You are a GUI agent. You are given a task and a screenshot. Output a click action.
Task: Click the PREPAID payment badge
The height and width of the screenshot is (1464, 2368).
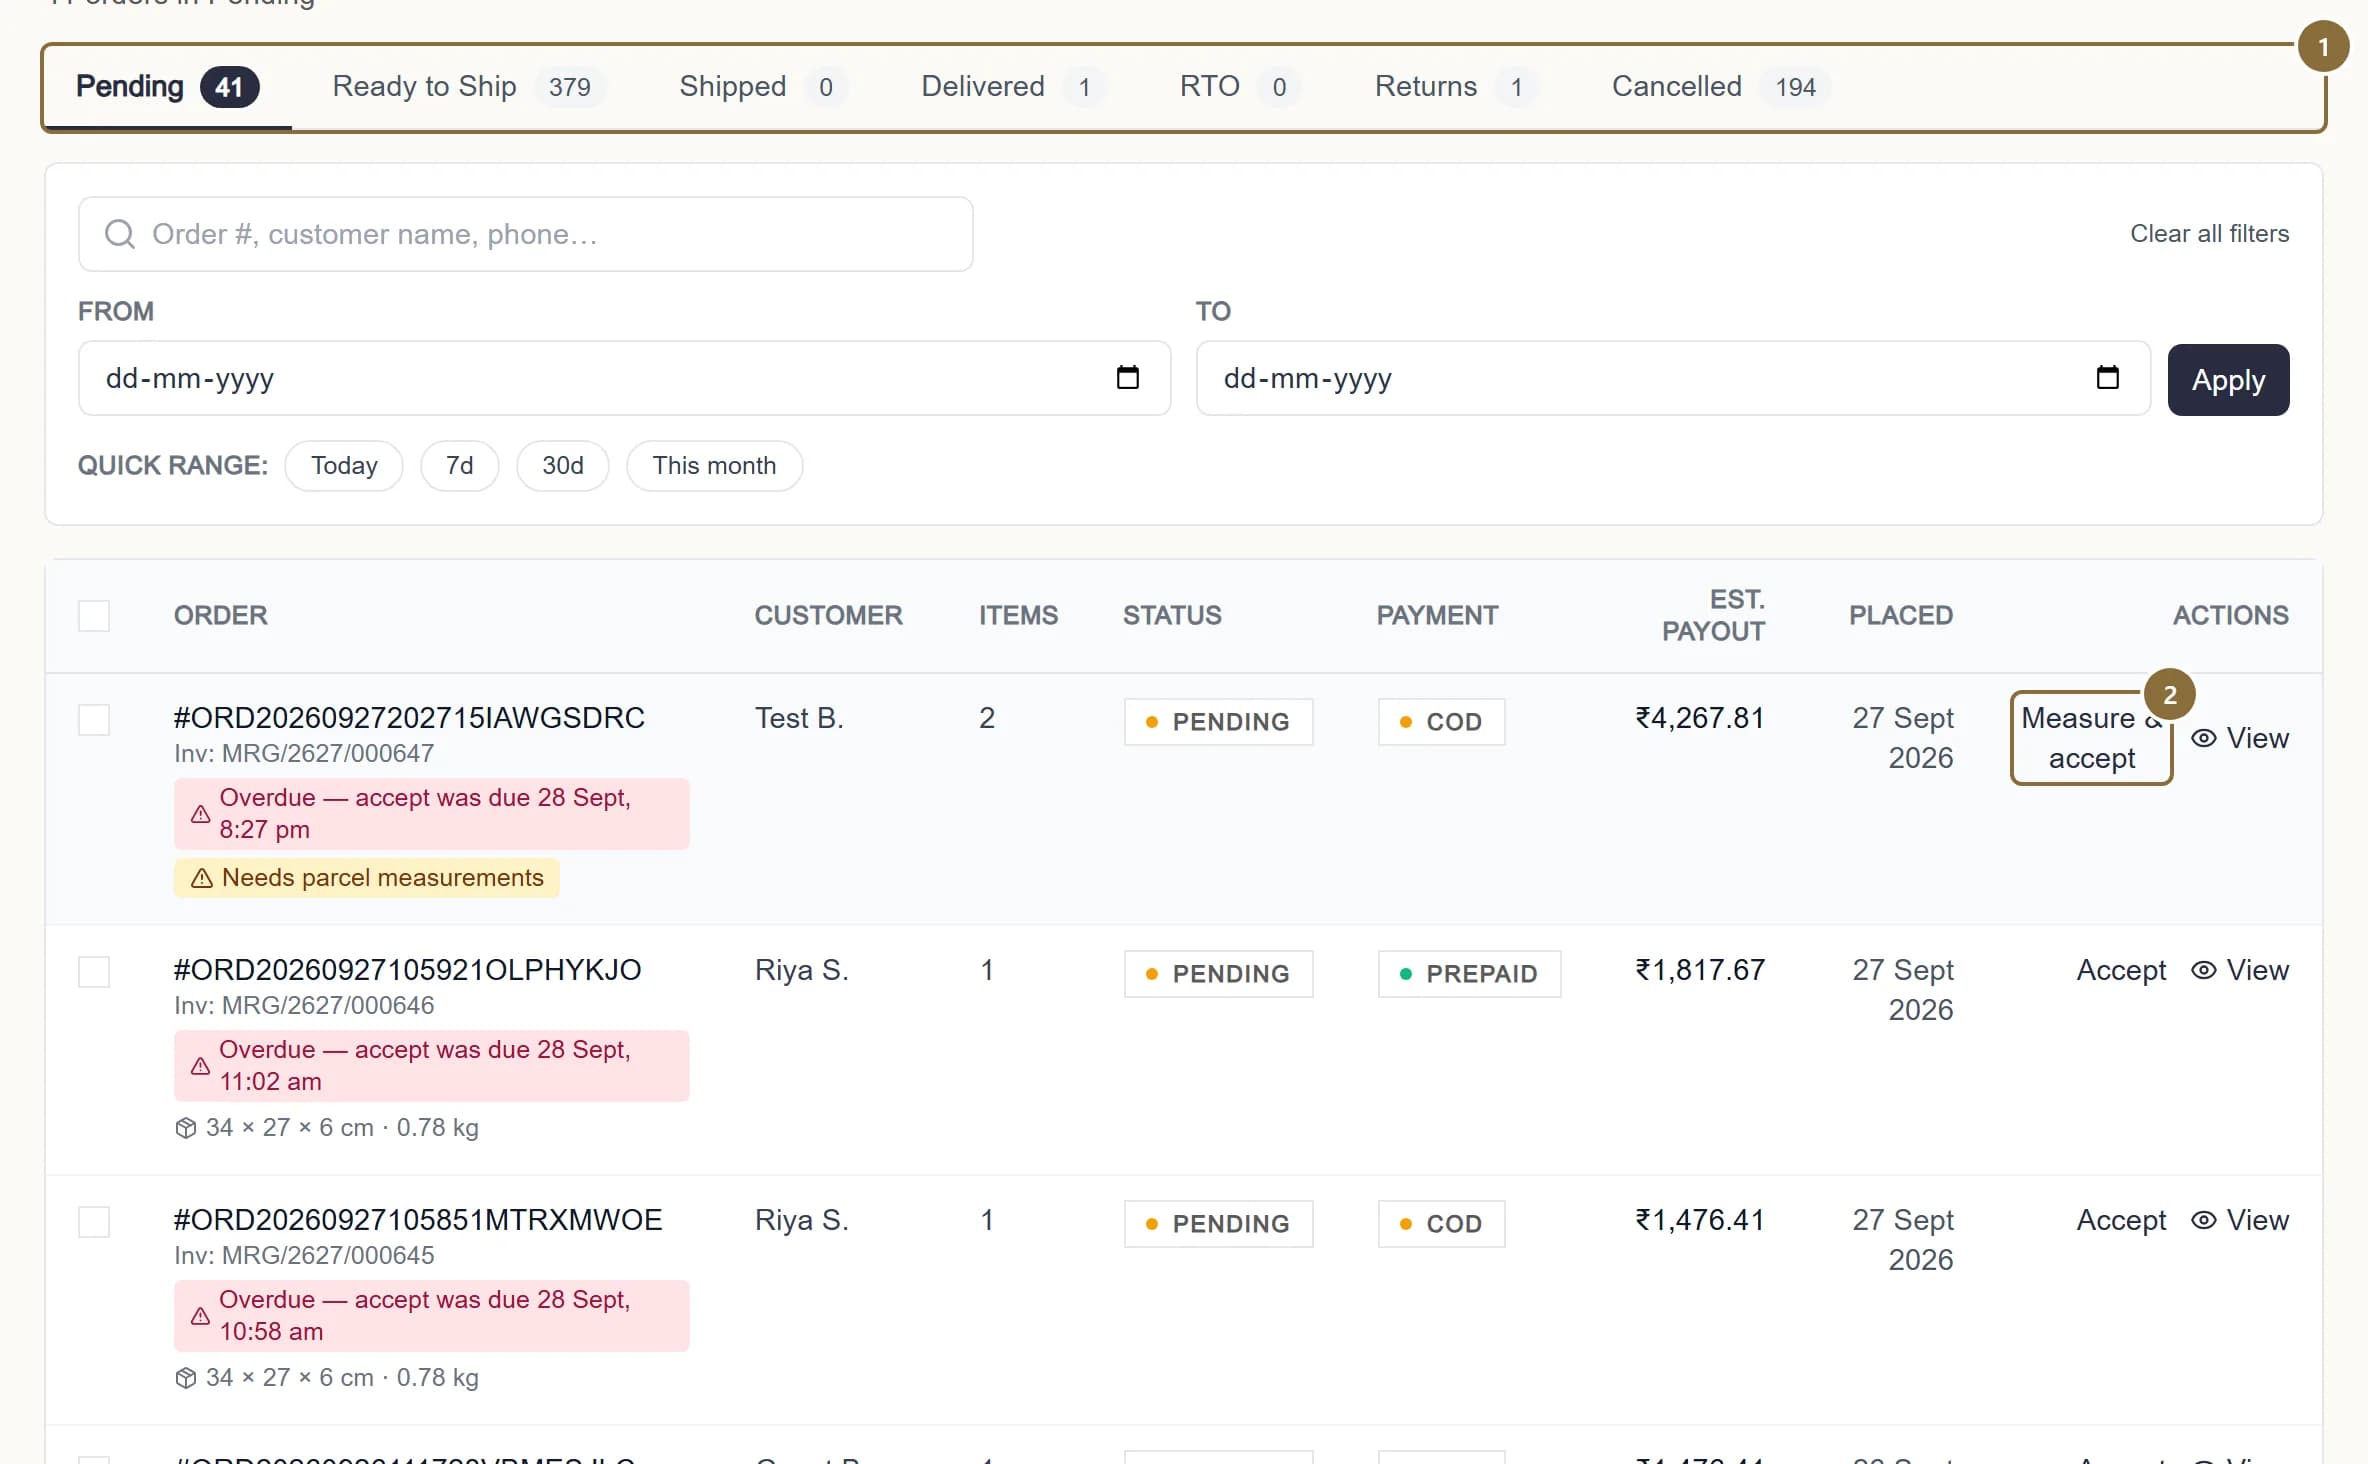1469,974
